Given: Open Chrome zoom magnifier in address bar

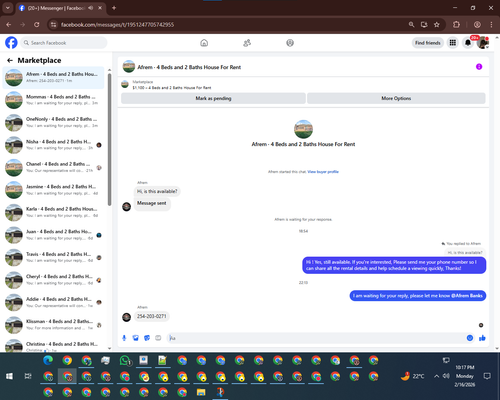Looking at the screenshot, I should pyautogui.click(x=411, y=25).
